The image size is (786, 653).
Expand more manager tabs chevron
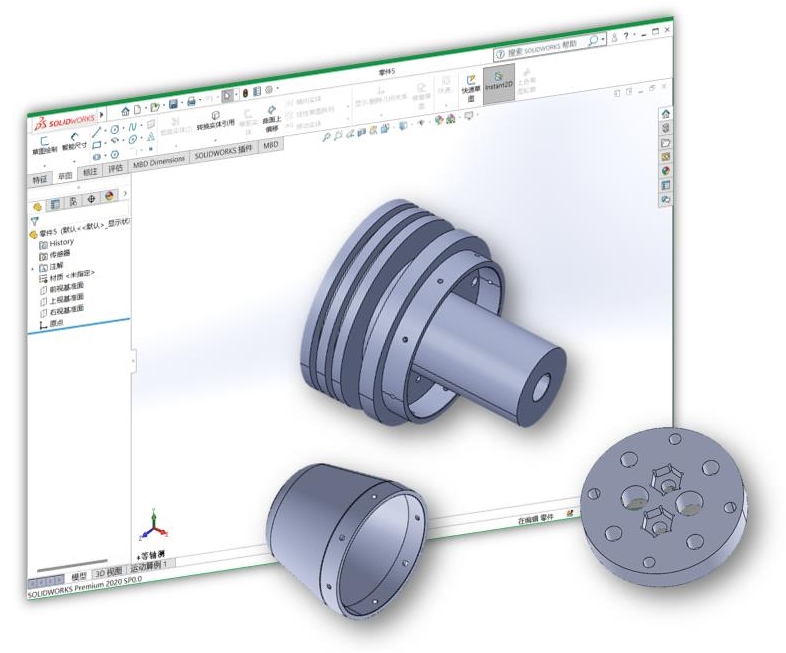click(x=125, y=193)
